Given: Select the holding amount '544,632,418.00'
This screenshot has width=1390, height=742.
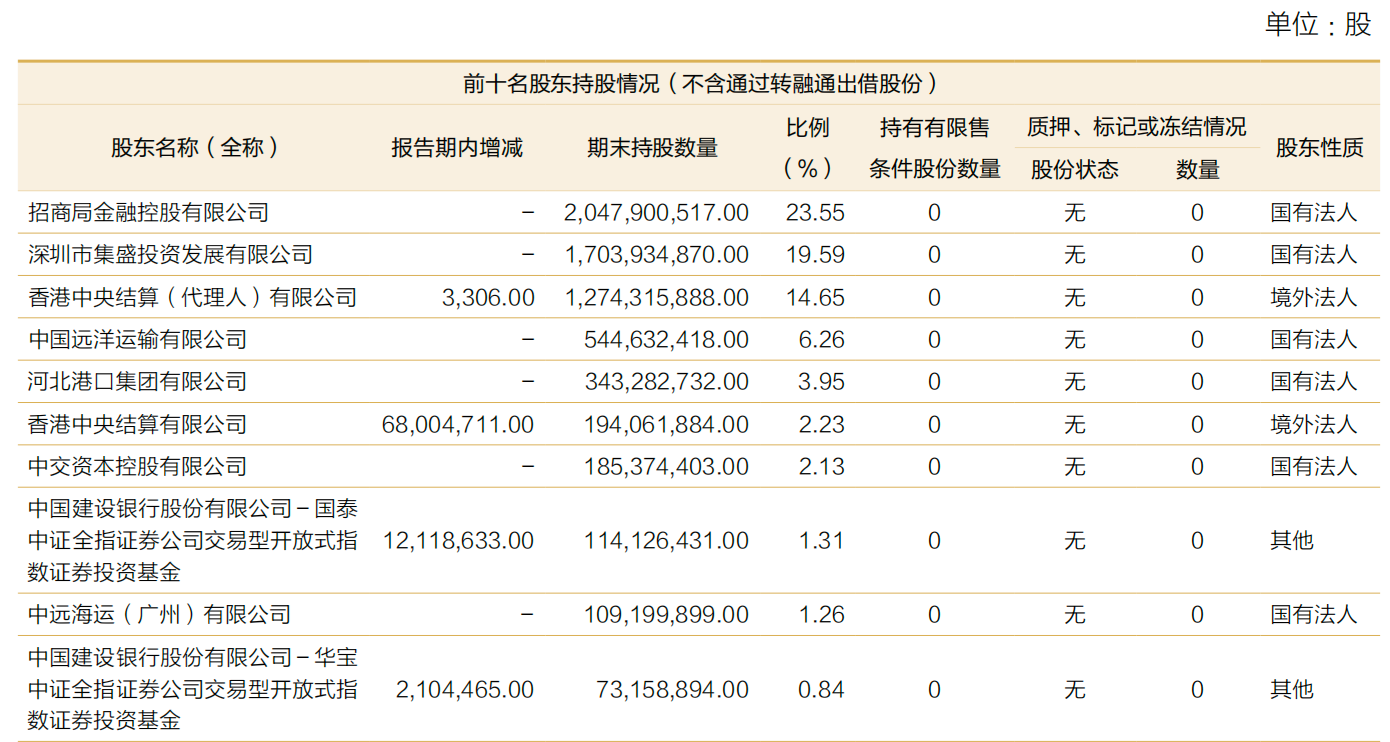Looking at the screenshot, I should click(x=666, y=340).
